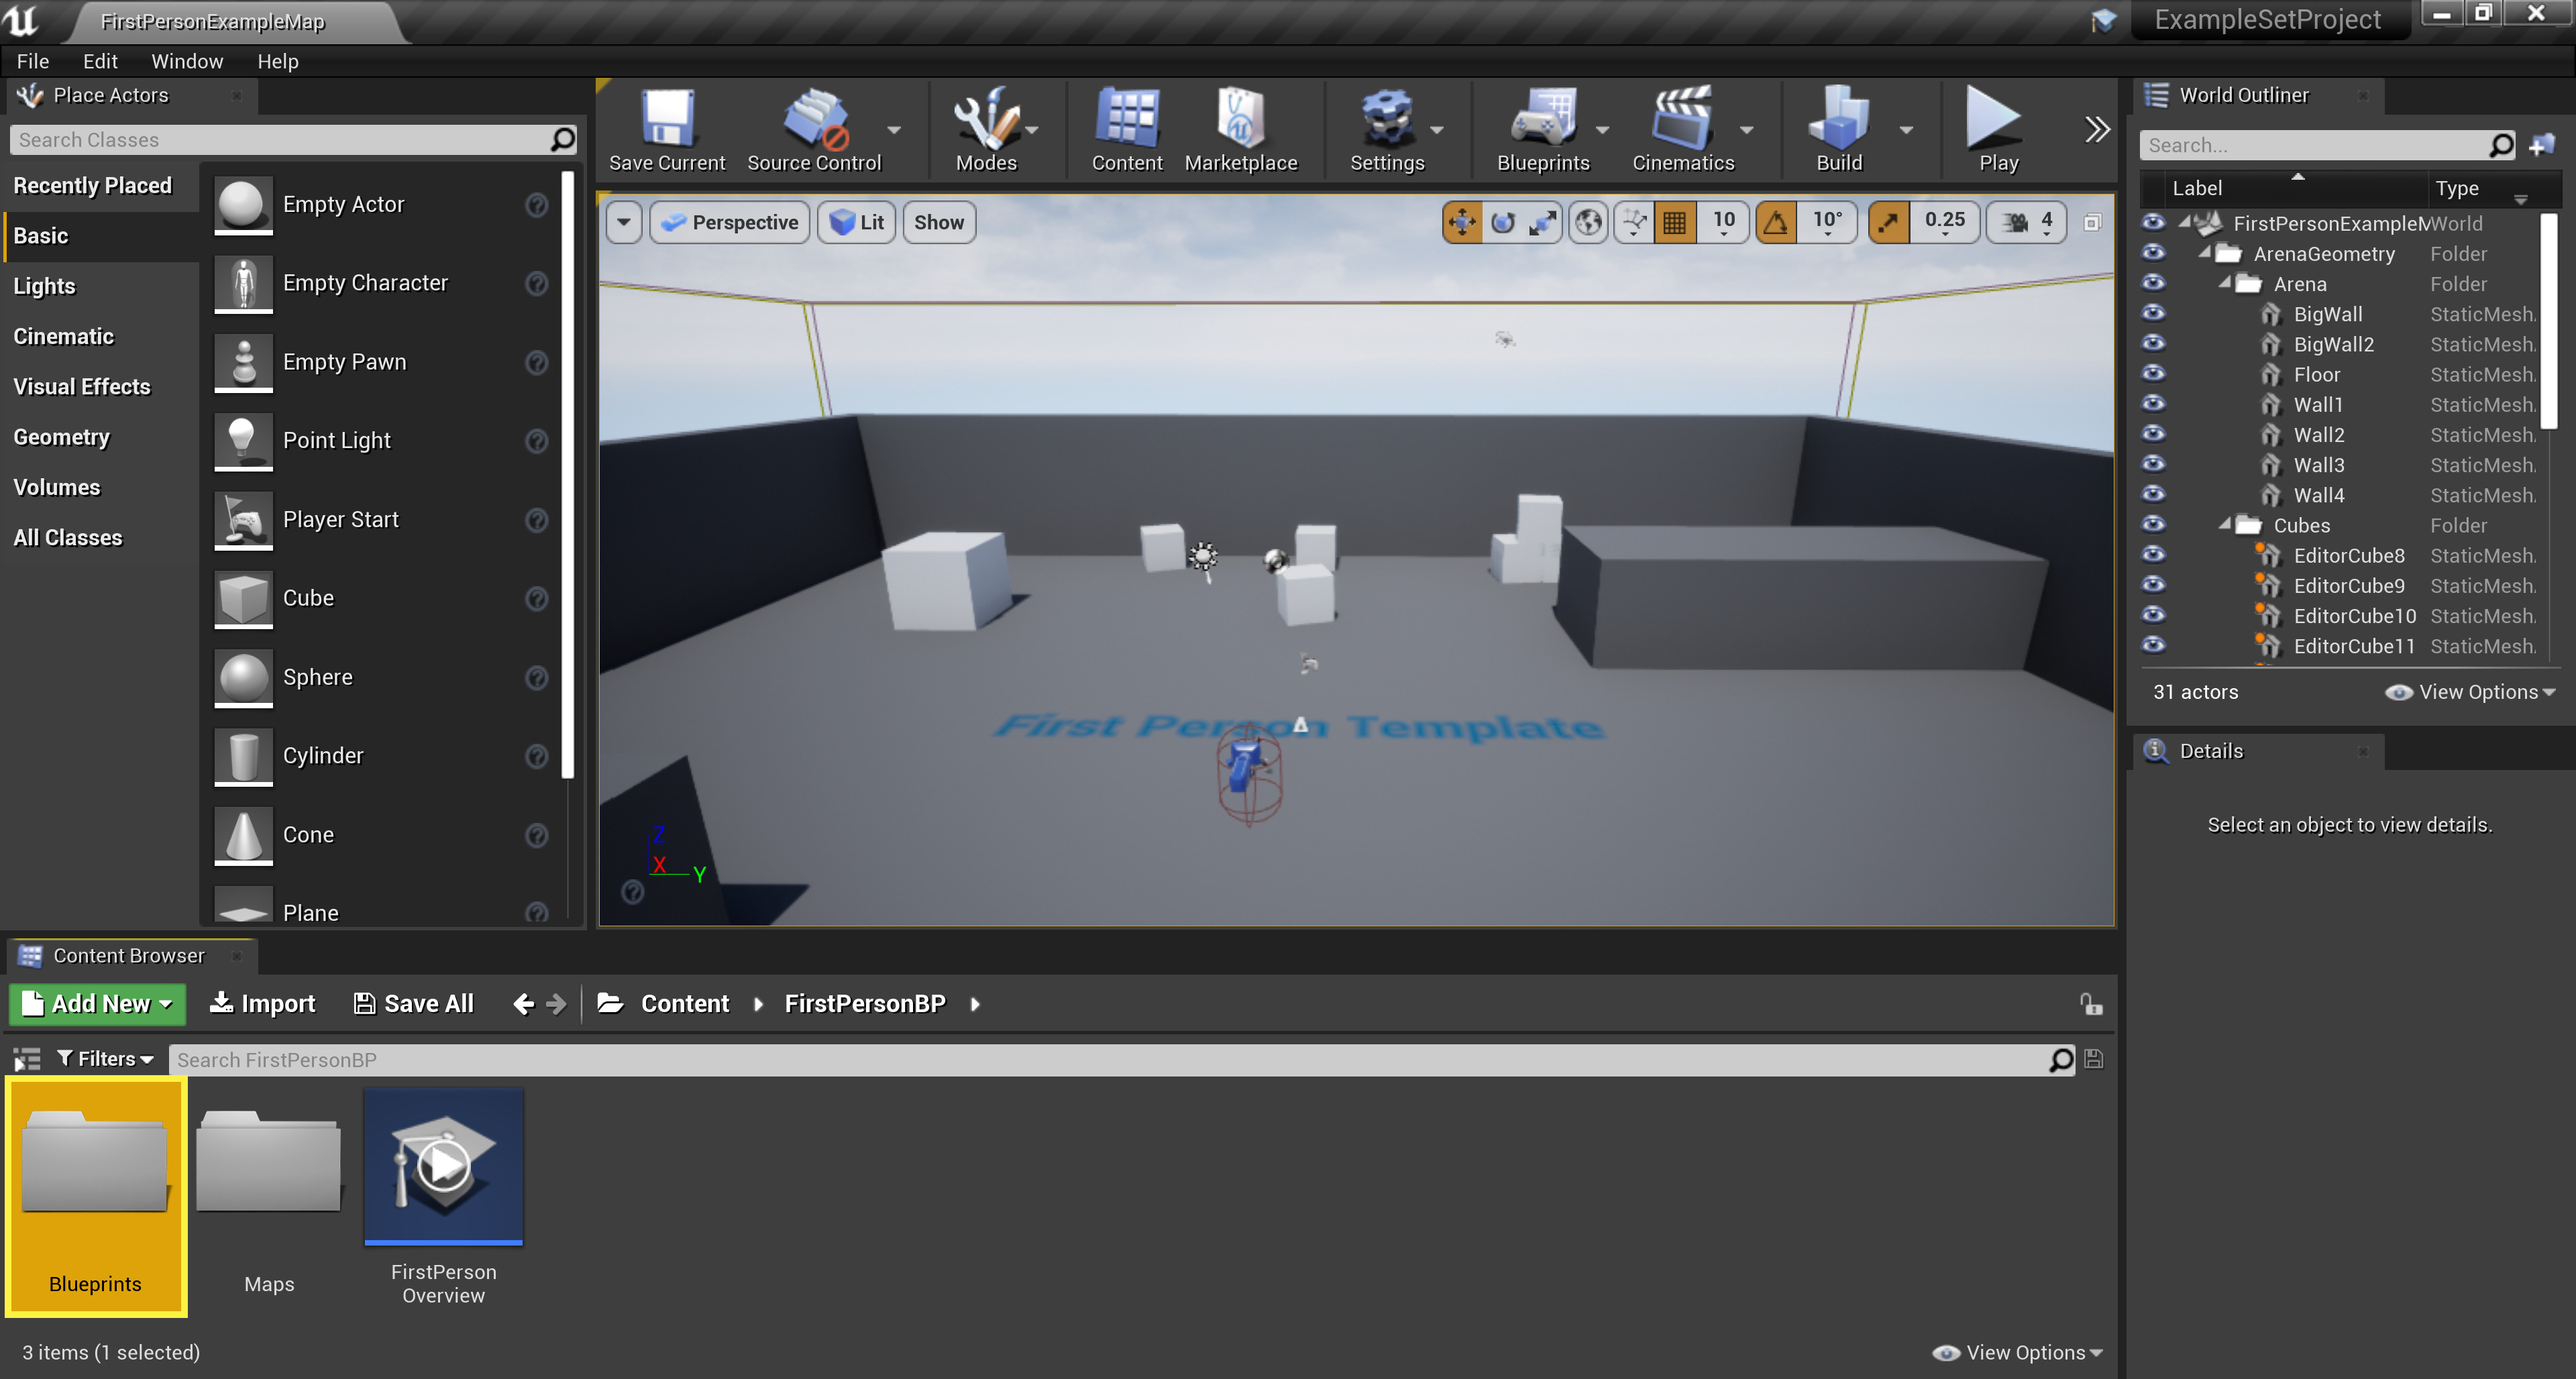The width and height of the screenshot is (2576, 1379).
Task: Open the Filters dropdown in Content Browser
Action: pyautogui.click(x=105, y=1059)
